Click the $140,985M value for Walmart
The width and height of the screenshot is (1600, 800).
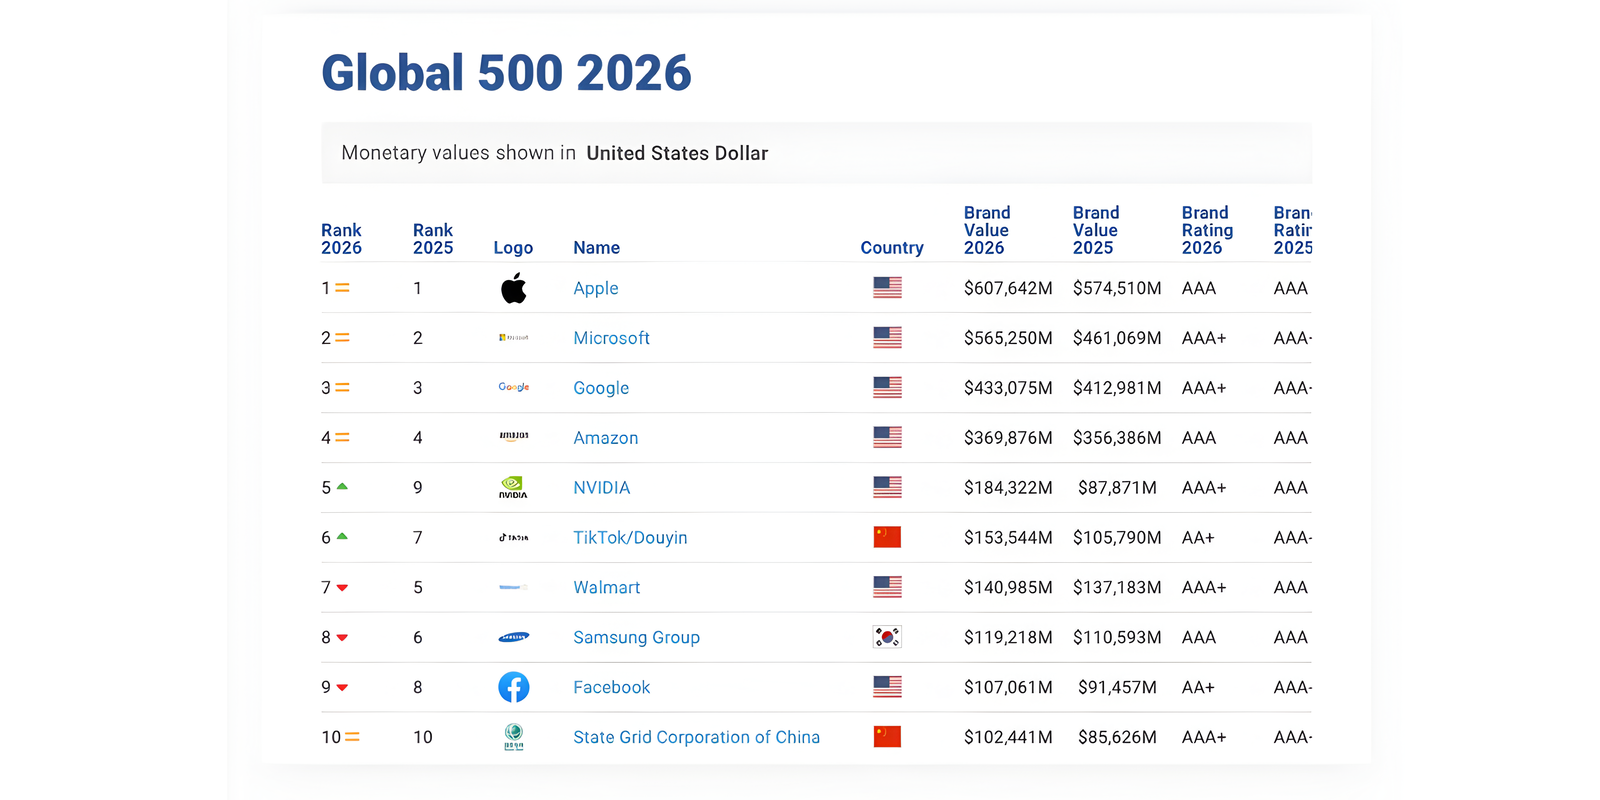[x=1008, y=588]
